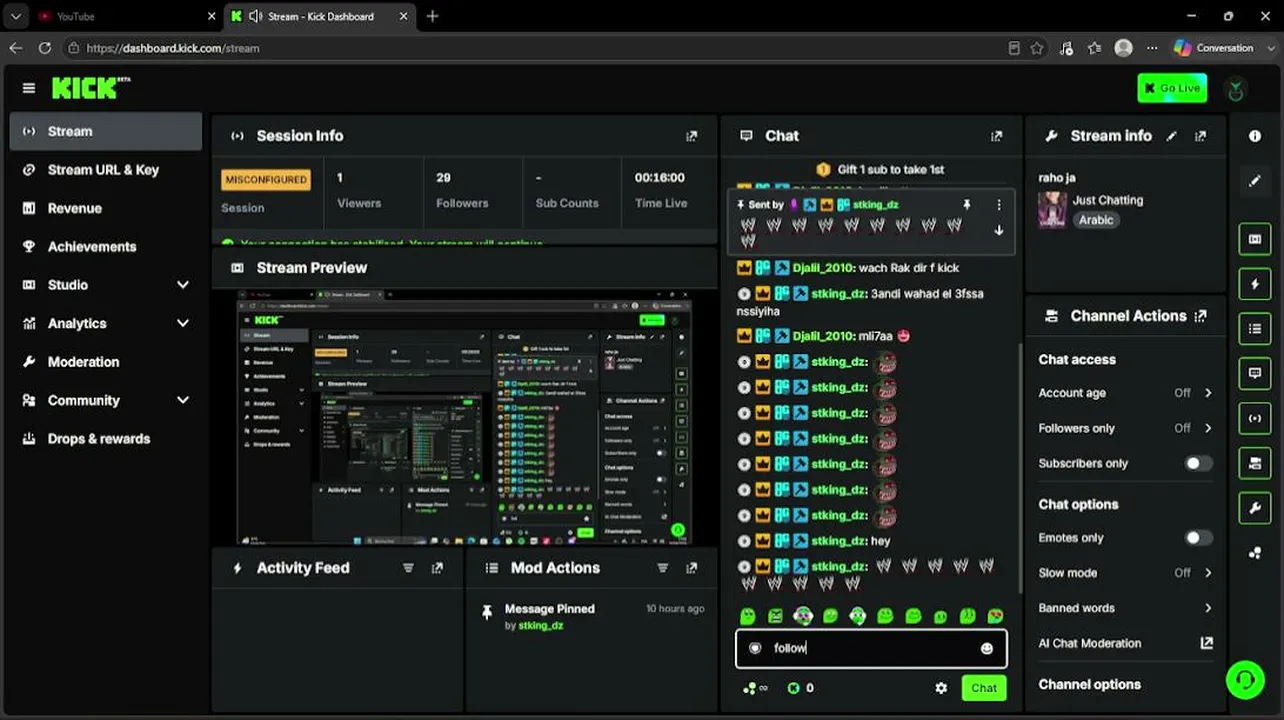Expand the Studio sidebar section
Viewport: 1284px width, 720px height.
pos(183,285)
